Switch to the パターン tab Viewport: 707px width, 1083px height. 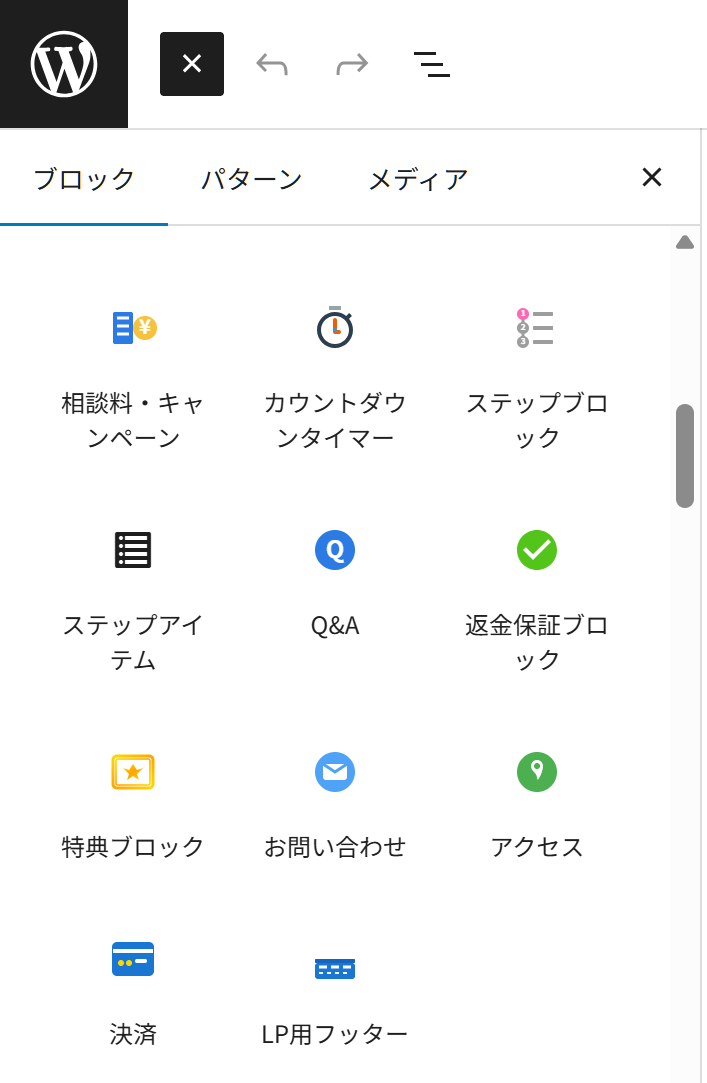click(252, 179)
